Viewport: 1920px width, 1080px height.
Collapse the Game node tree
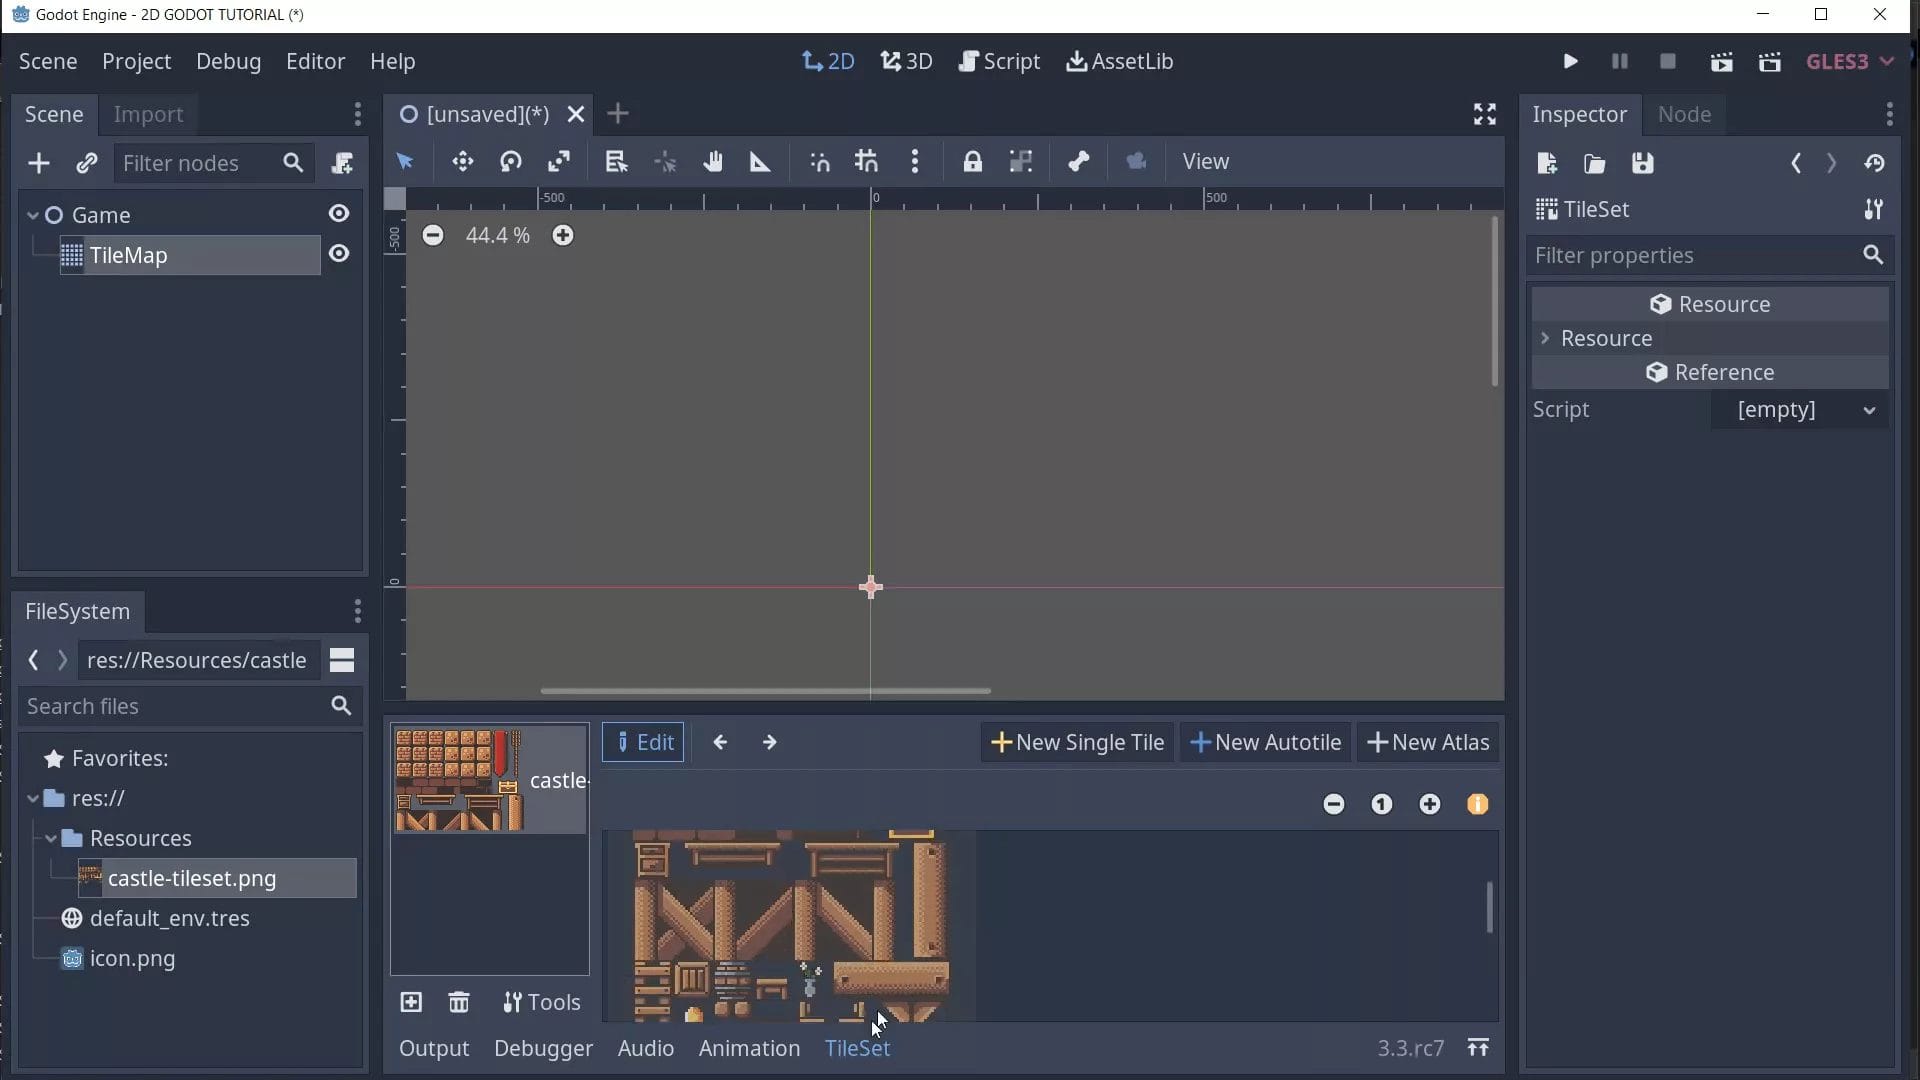click(x=33, y=215)
